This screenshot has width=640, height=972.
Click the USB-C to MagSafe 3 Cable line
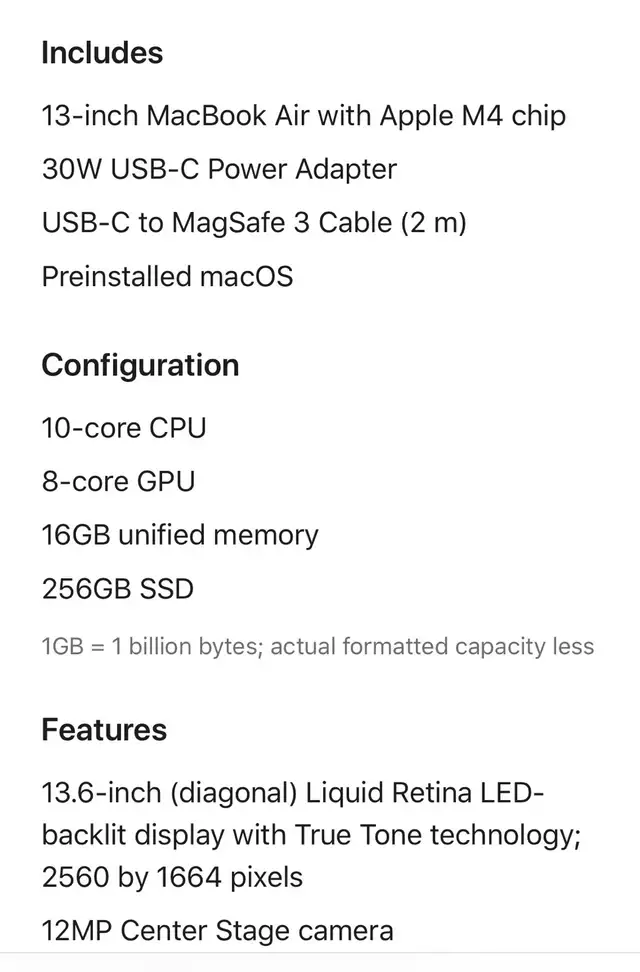[254, 223]
